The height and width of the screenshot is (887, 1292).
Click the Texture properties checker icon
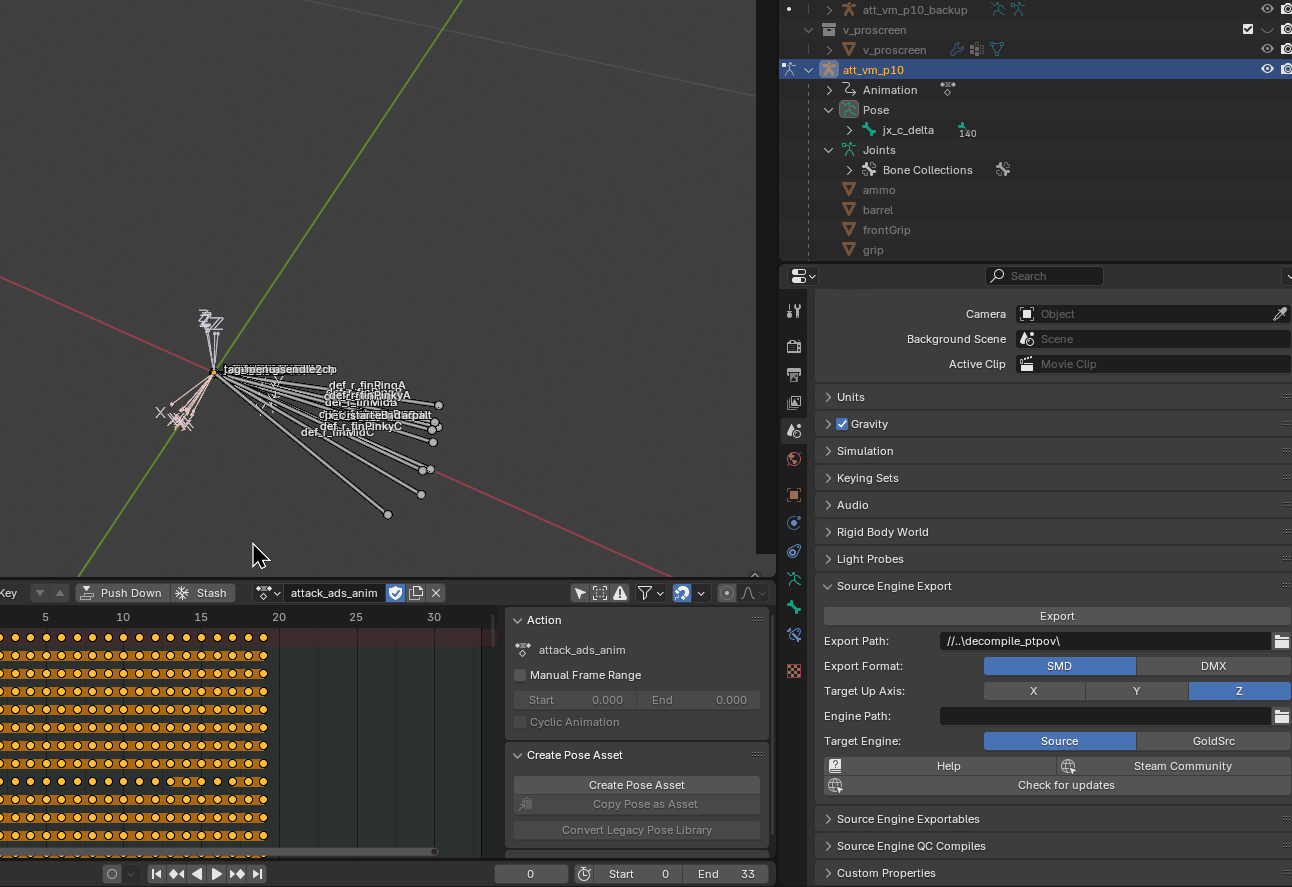[x=794, y=671]
